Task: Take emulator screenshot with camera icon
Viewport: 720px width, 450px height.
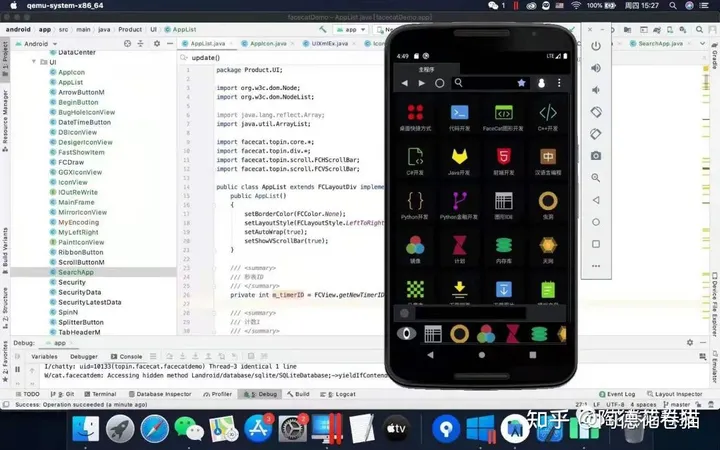Action: (596, 155)
